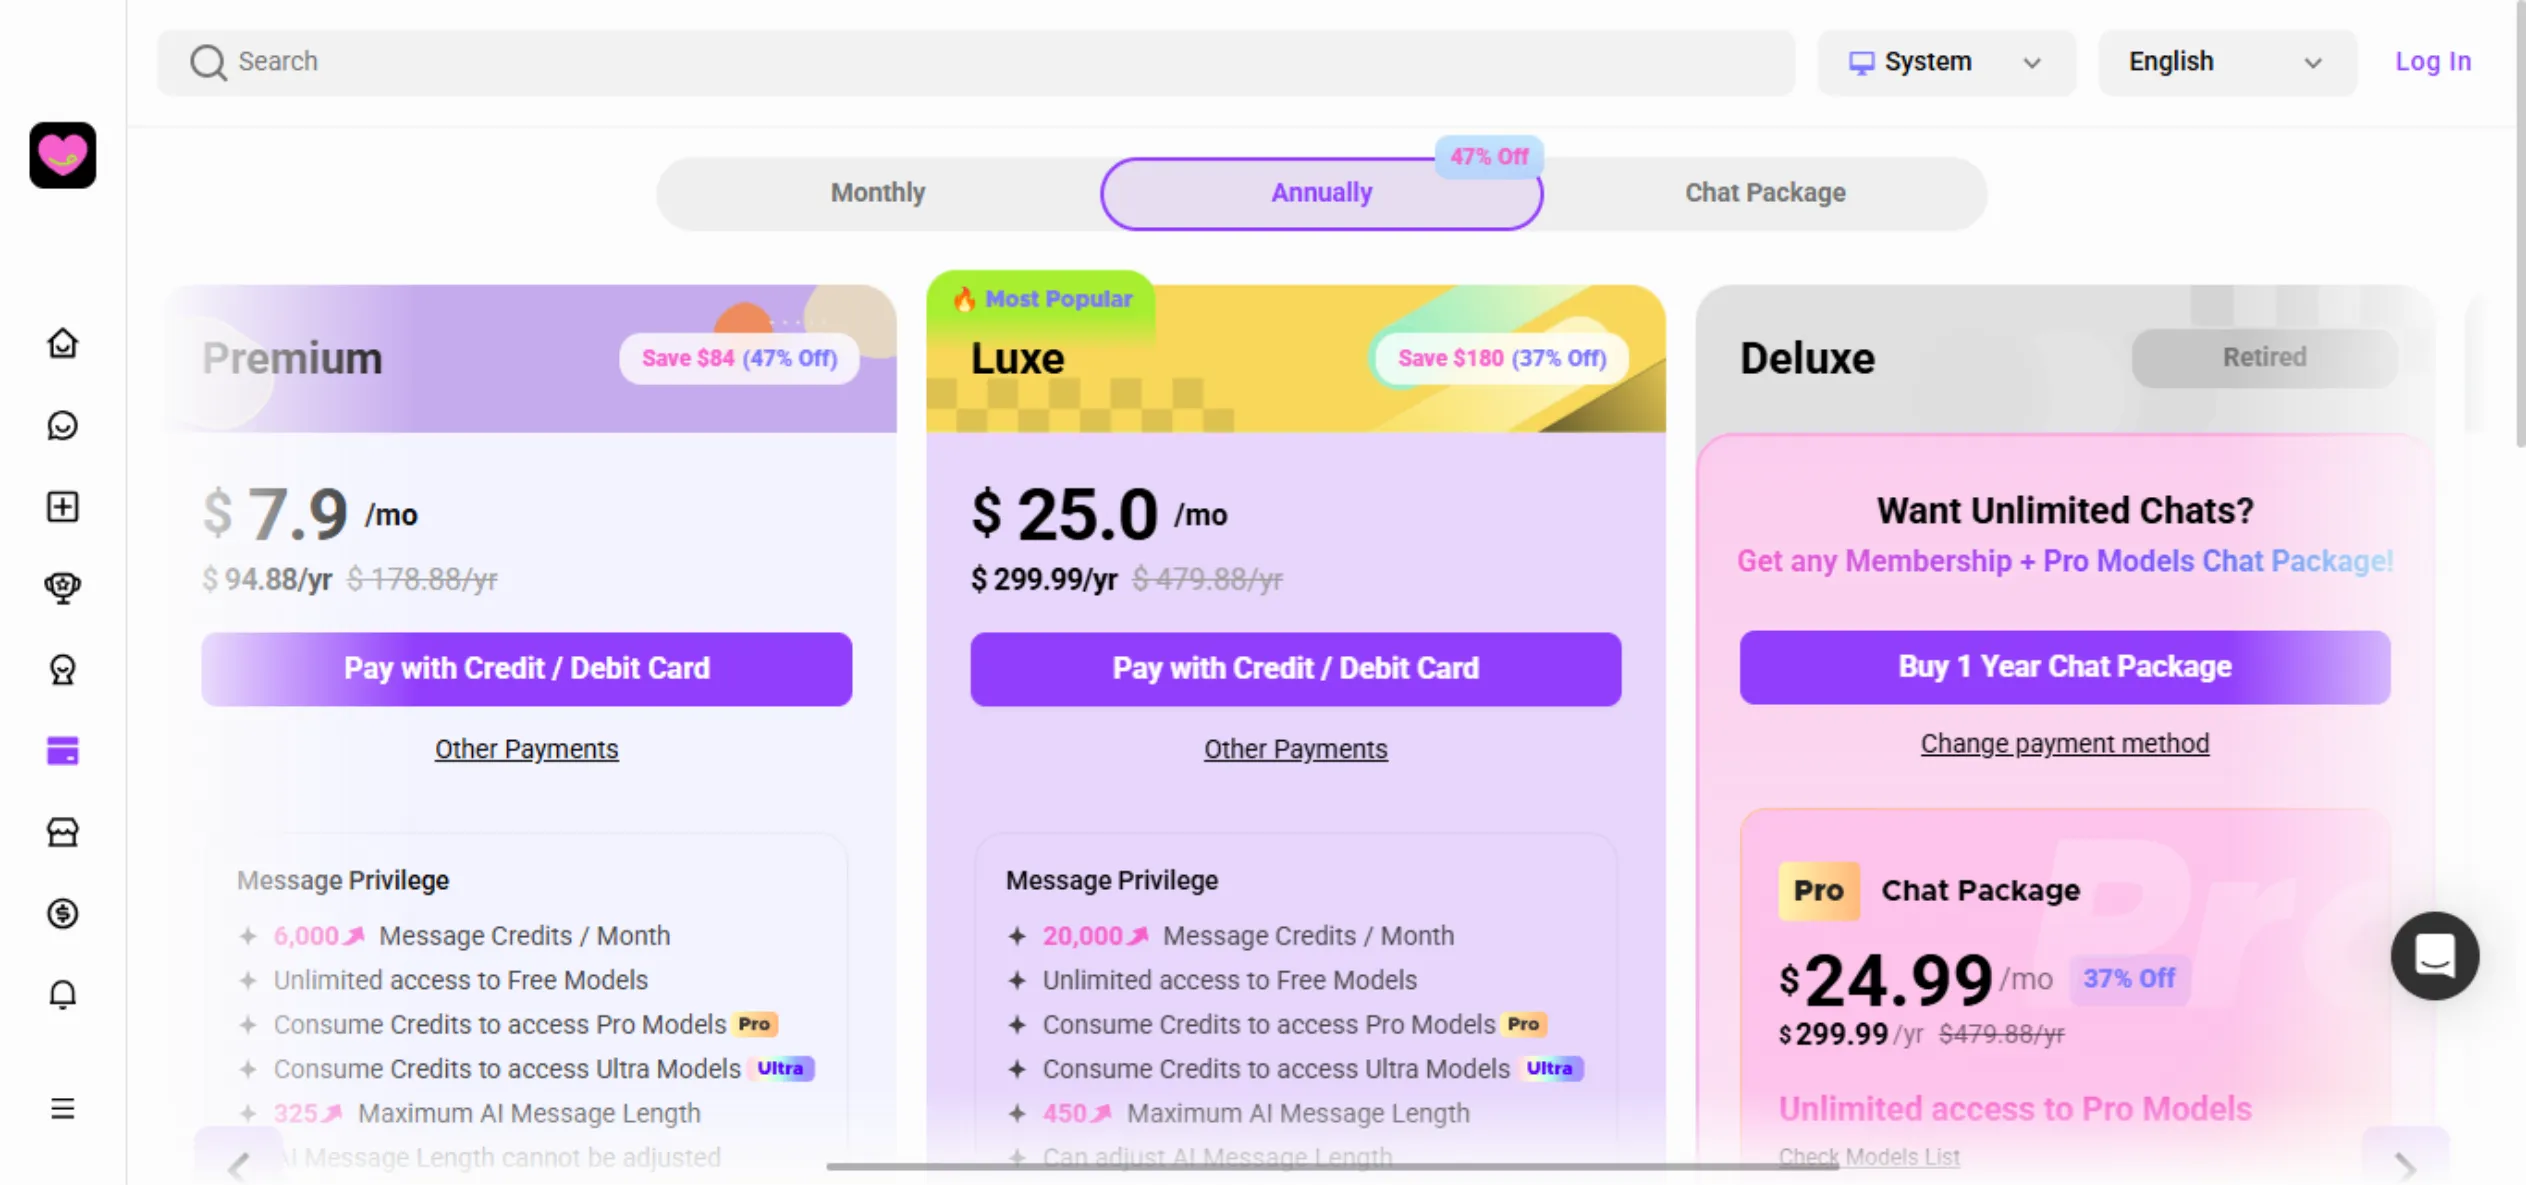Click the create plus-square sidebar icon

tap(62, 507)
